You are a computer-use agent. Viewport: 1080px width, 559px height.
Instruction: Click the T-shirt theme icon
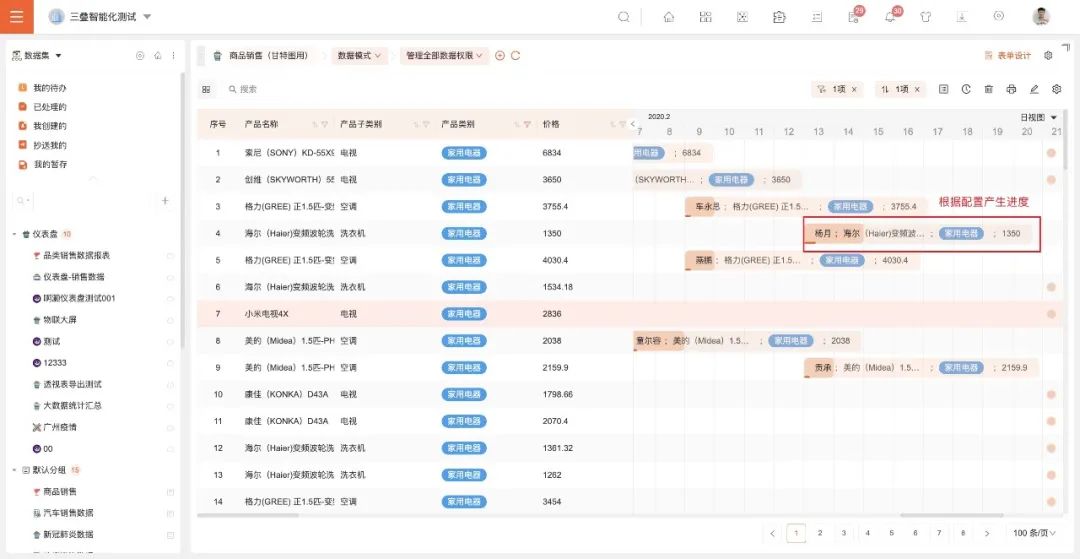click(x=926, y=17)
